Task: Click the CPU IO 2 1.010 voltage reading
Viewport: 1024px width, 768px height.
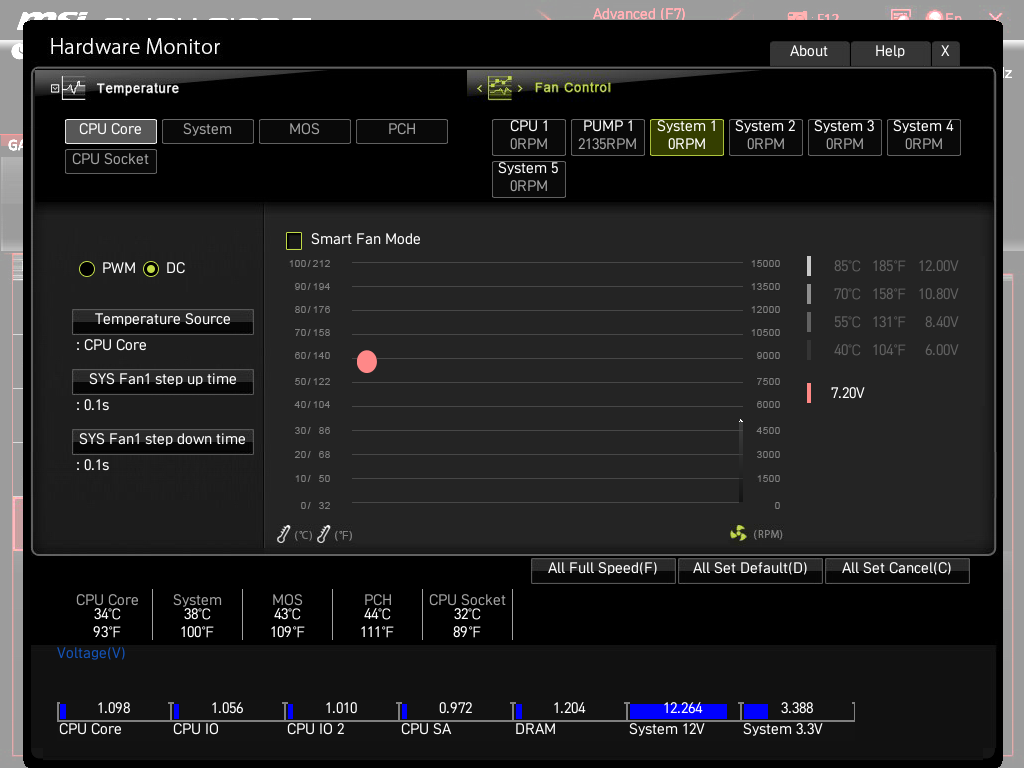Action: pos(341,709)
